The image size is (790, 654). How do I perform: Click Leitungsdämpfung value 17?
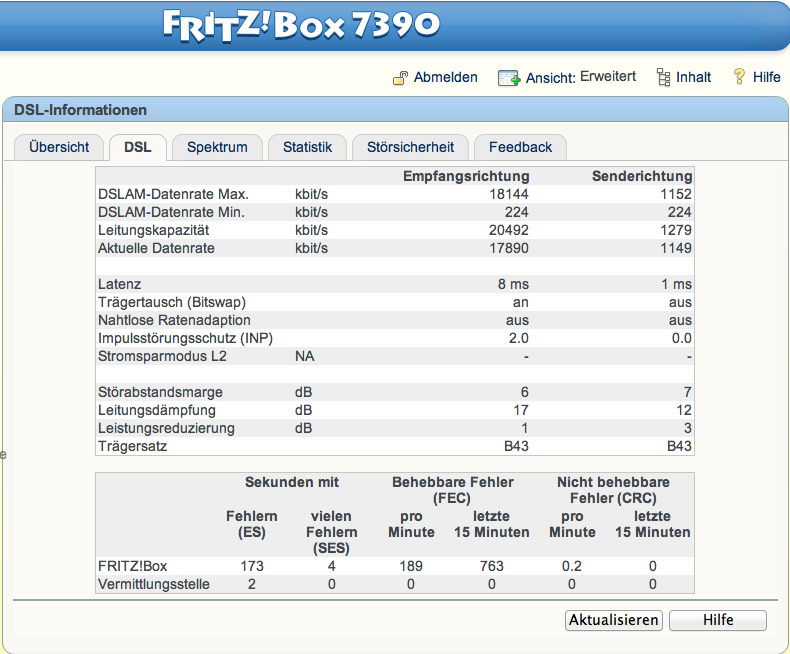point(521,411)
